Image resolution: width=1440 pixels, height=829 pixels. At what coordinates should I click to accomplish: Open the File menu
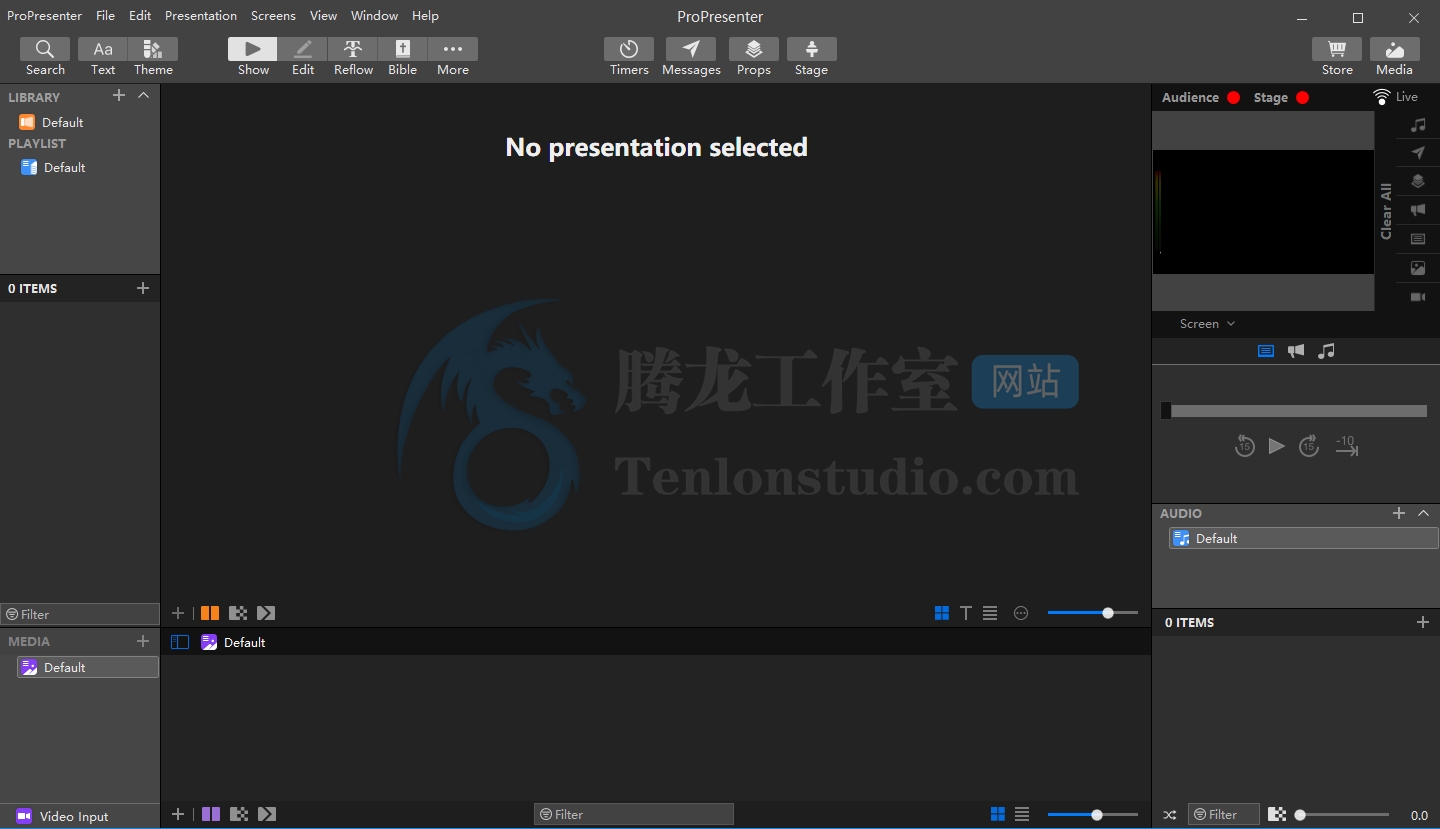pyautogui.click(x=105, y=16)
